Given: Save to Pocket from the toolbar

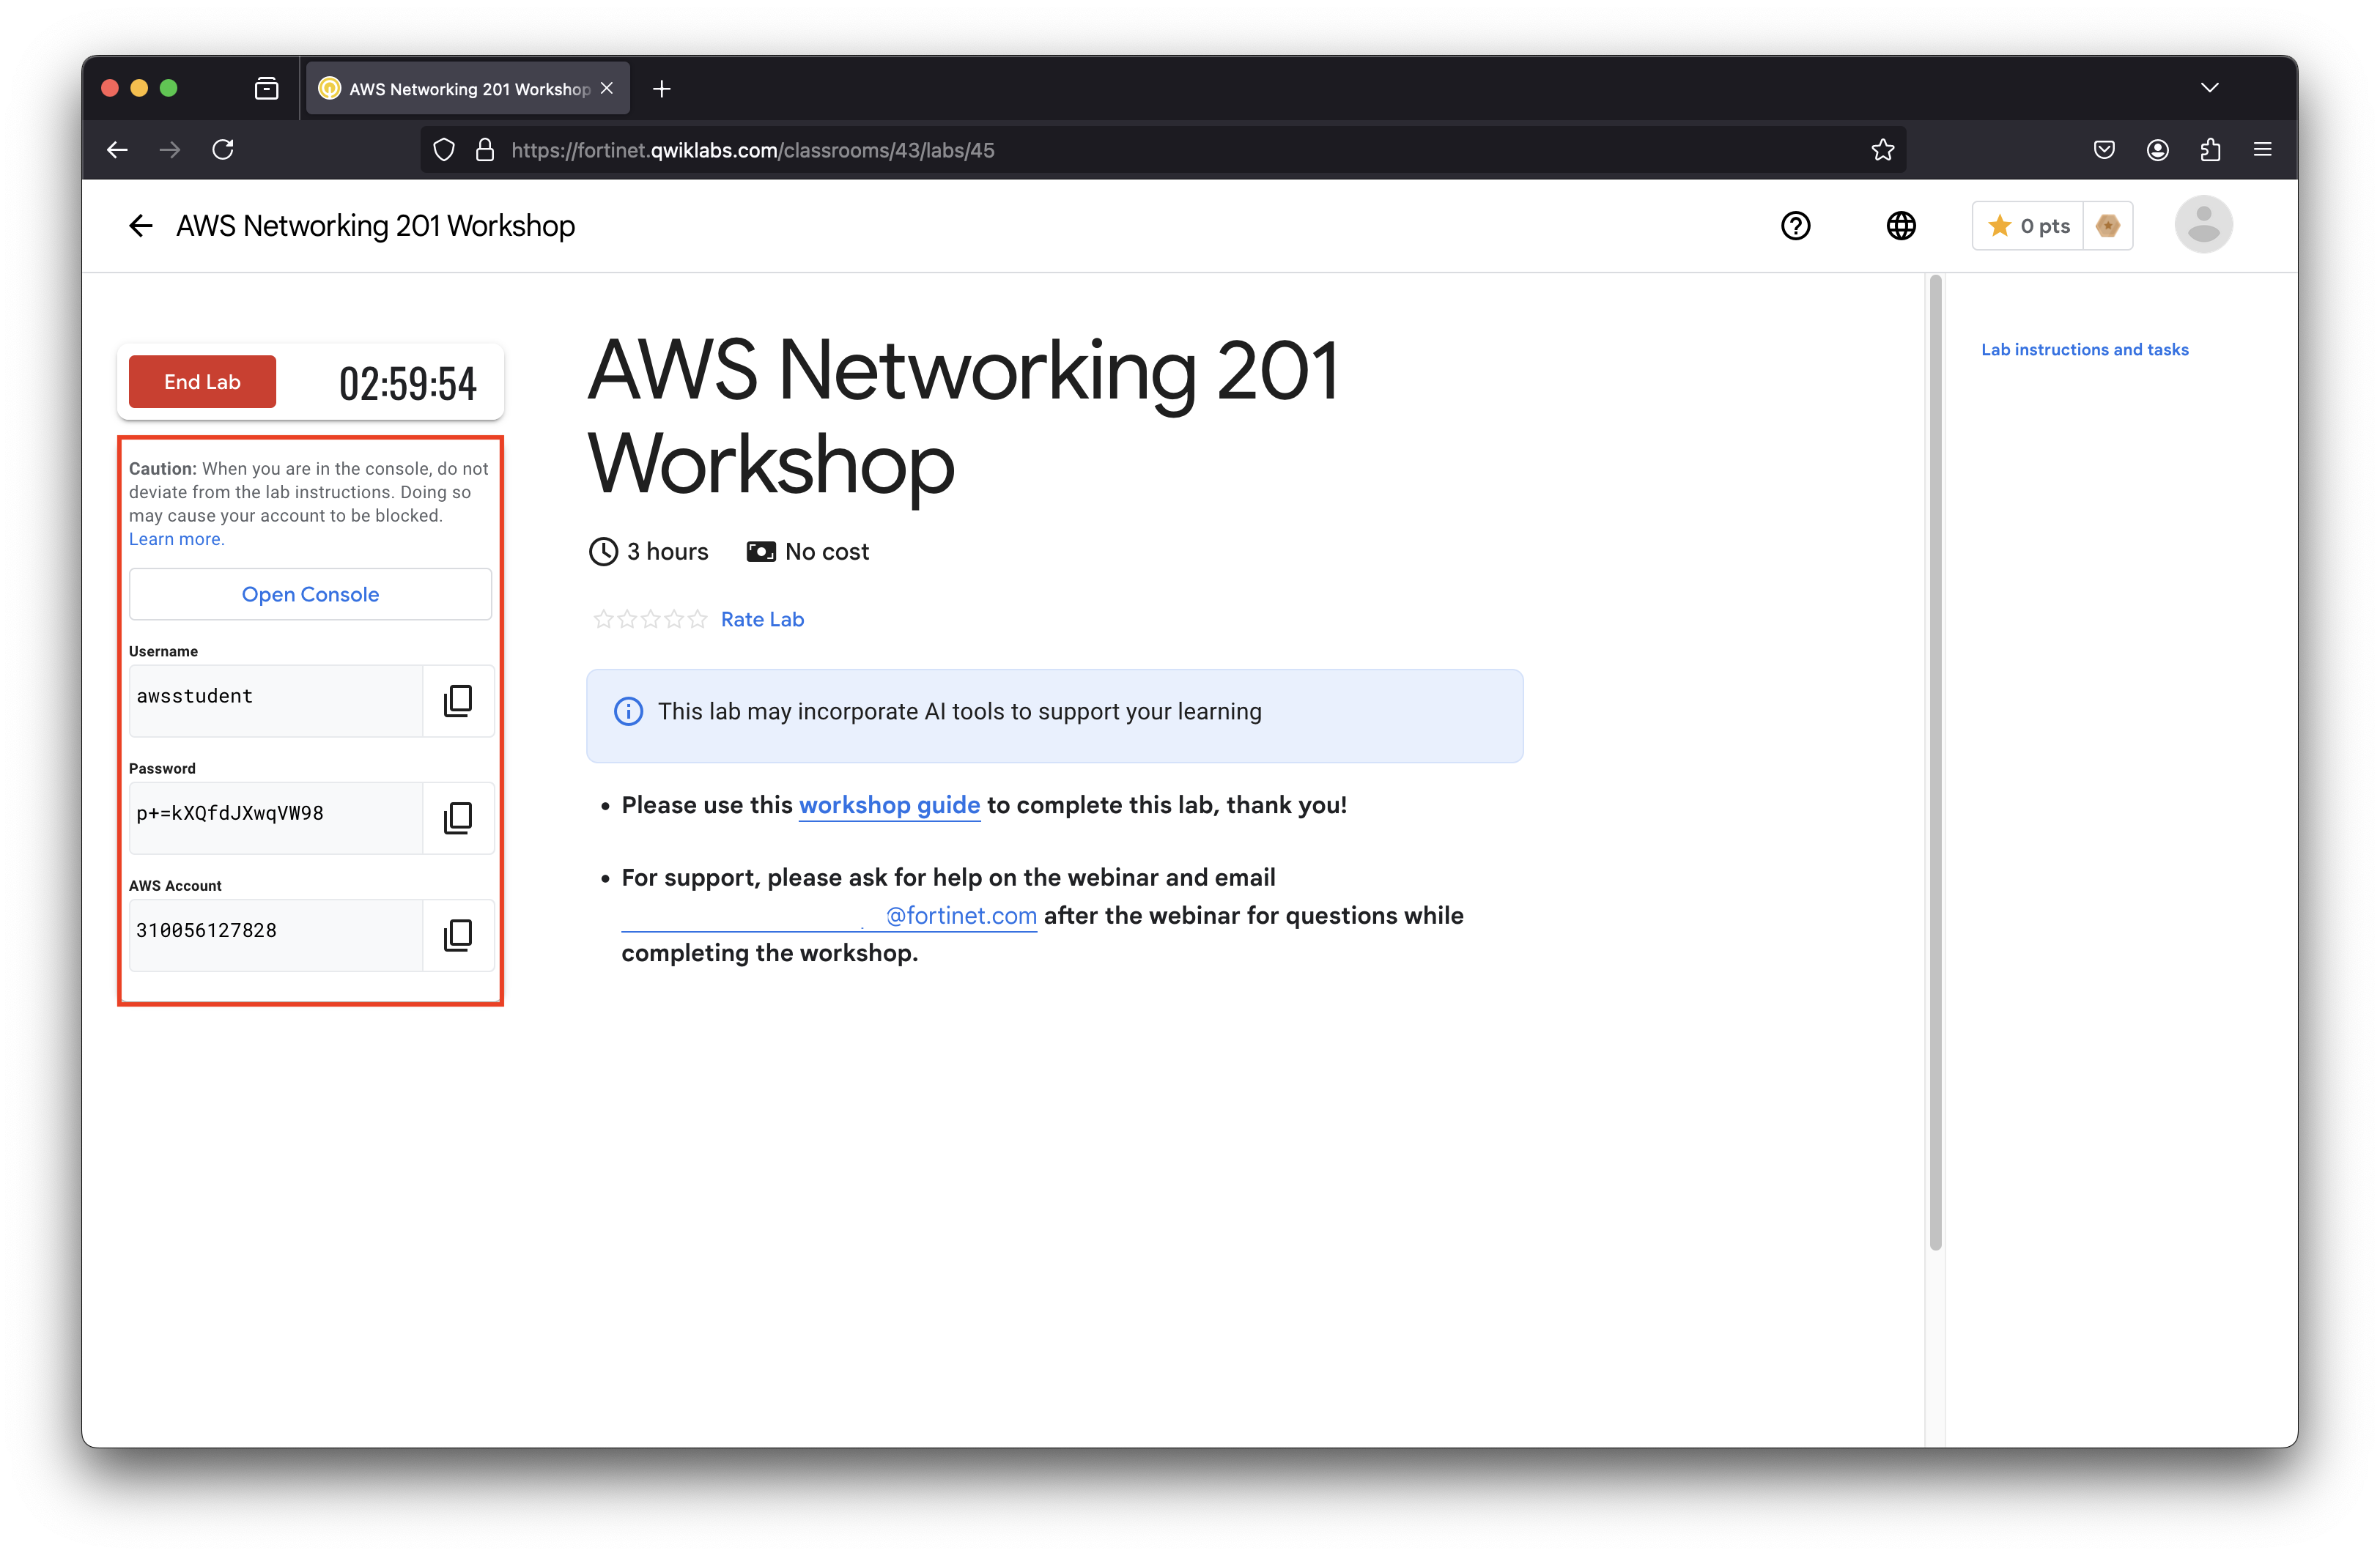Looking at the screenshot, I should [2104, 150].
